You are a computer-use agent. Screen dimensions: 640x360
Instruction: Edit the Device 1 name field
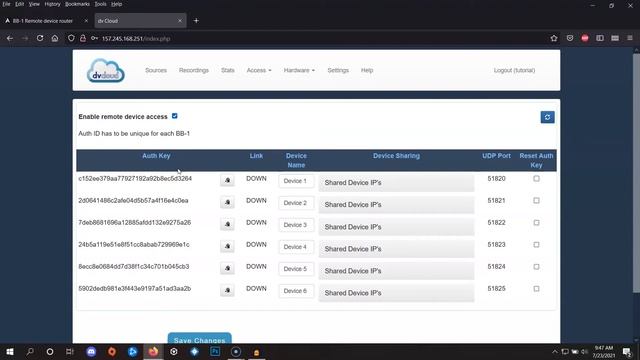(x=296, y=181)
